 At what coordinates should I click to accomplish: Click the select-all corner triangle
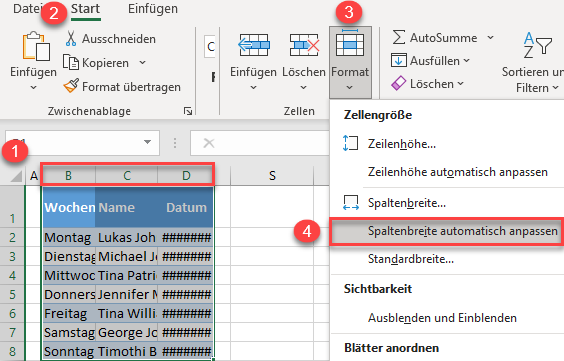(x=16, y=176)
